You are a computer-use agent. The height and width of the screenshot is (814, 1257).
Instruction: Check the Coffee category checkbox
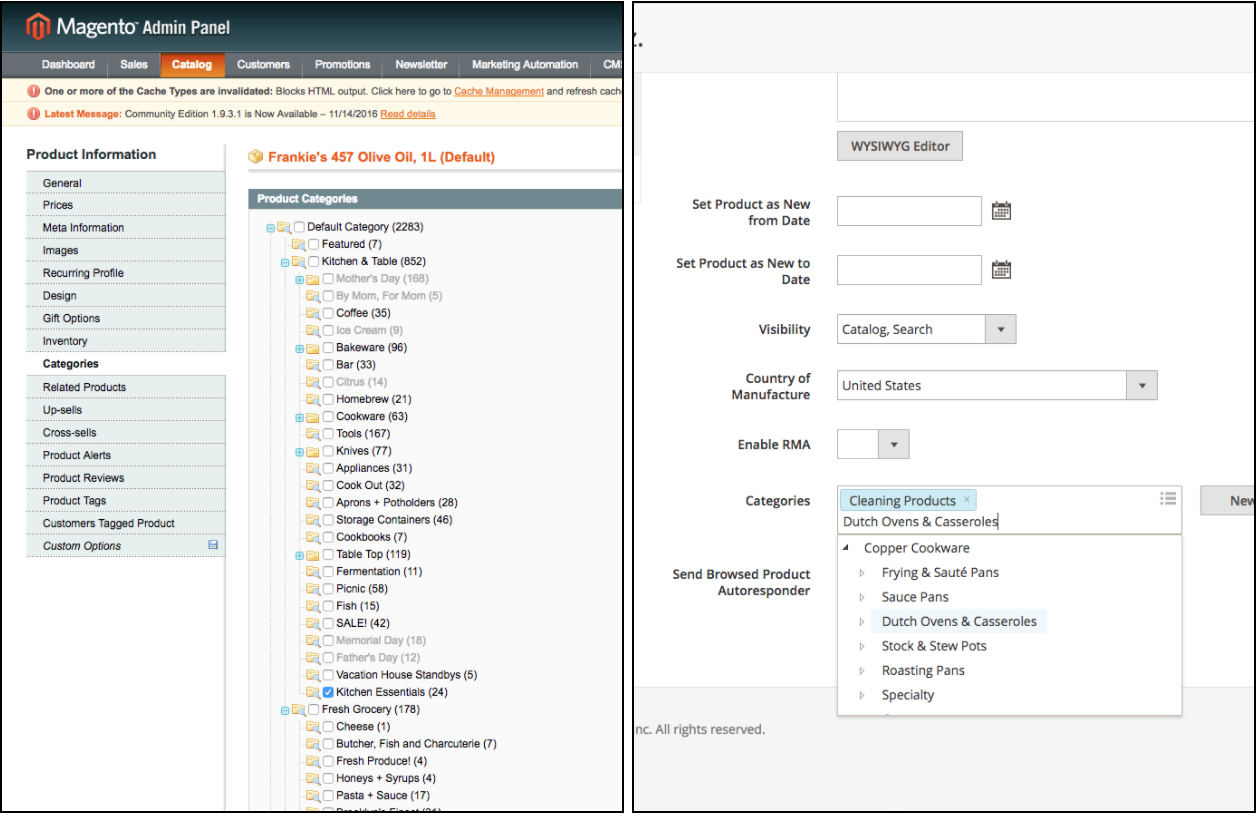click(328, 313)
